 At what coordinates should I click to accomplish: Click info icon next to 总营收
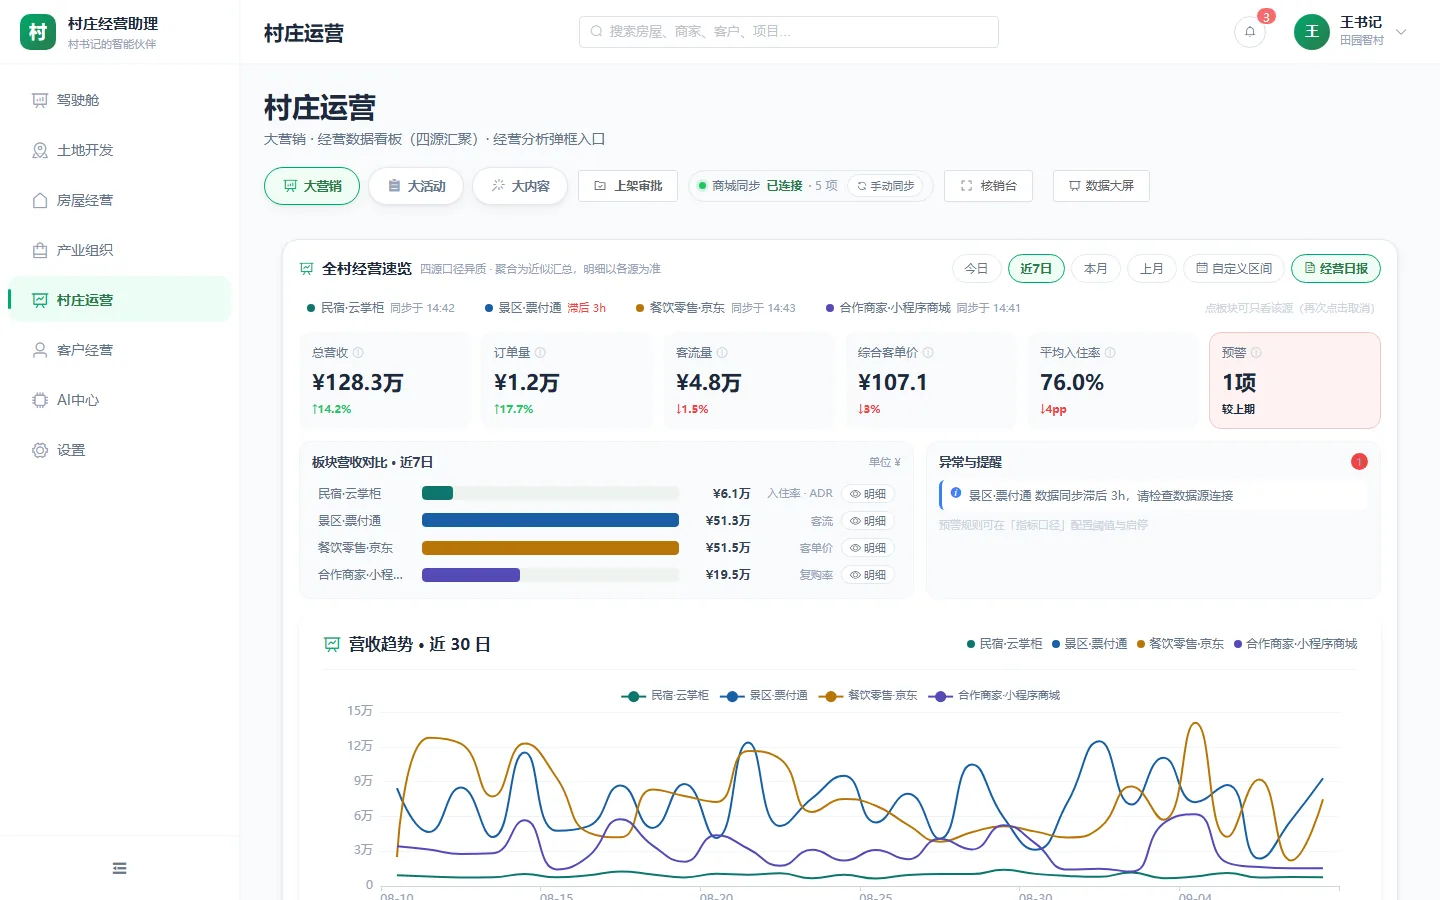[x=358, y=353]
